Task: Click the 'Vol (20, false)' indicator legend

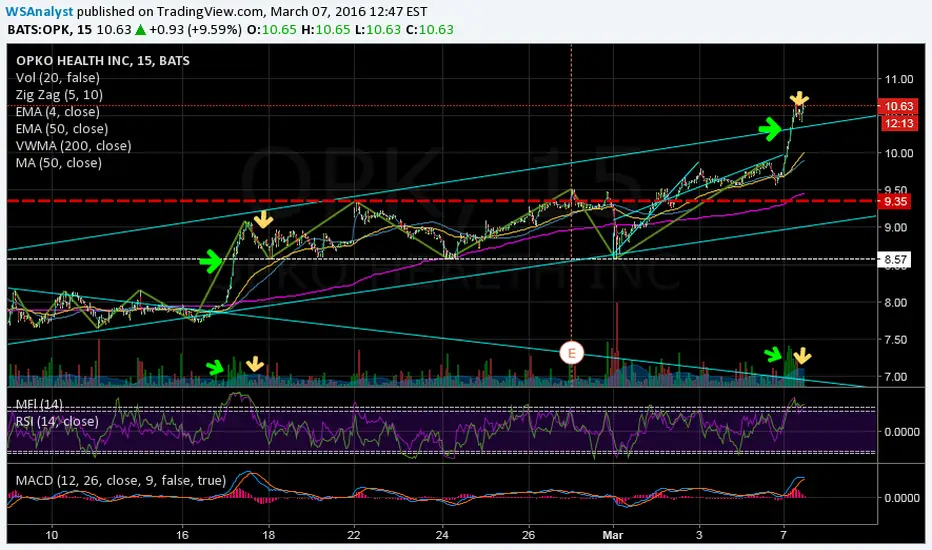Action: 58,78
